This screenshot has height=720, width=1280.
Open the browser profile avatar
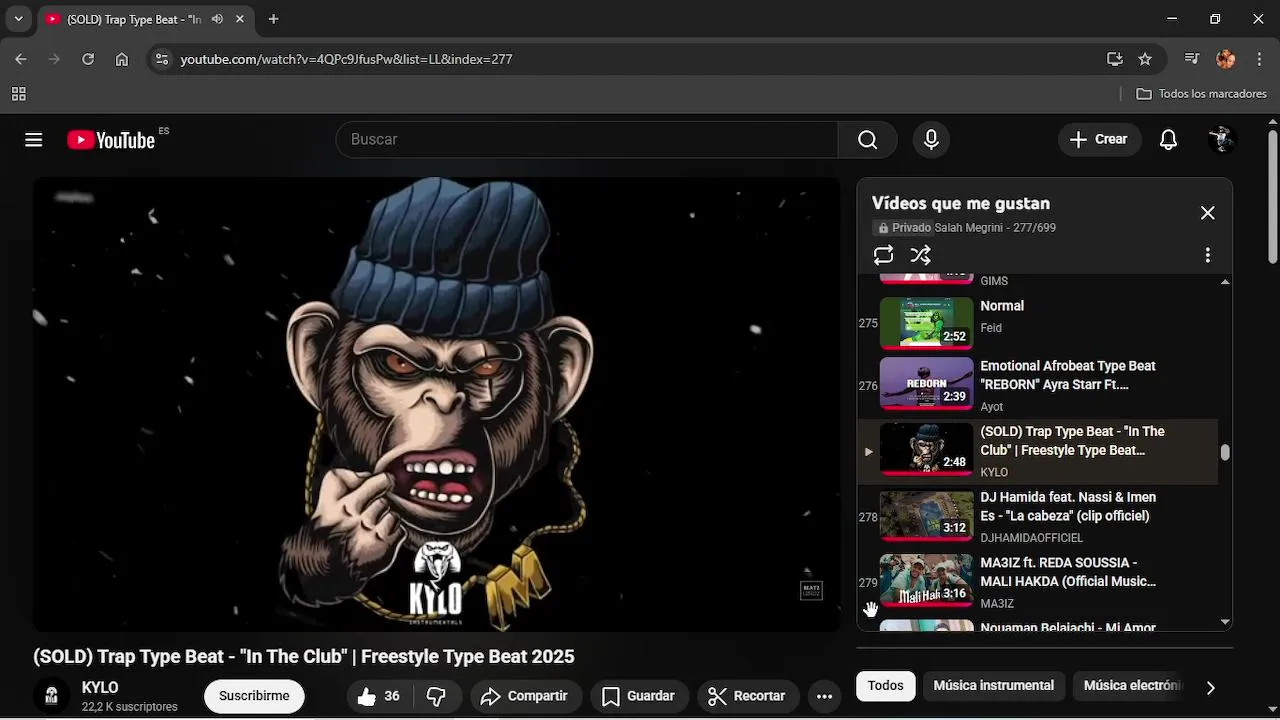click(1226, 59)
